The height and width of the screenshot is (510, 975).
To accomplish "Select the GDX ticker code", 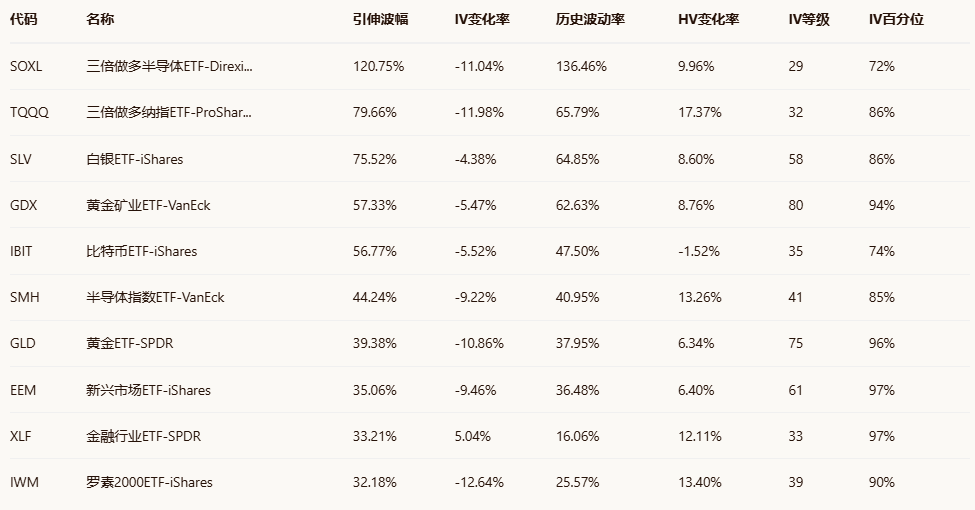I will [x=23, y=205].
